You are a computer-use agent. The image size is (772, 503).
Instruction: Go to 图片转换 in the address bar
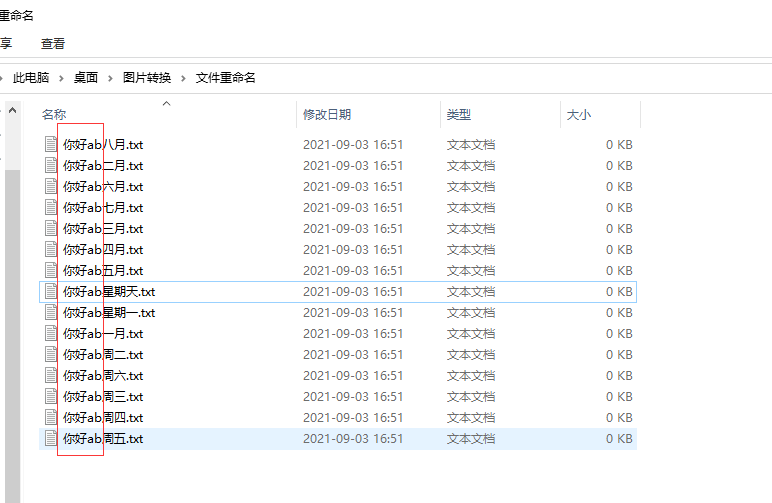pos(147,78)
